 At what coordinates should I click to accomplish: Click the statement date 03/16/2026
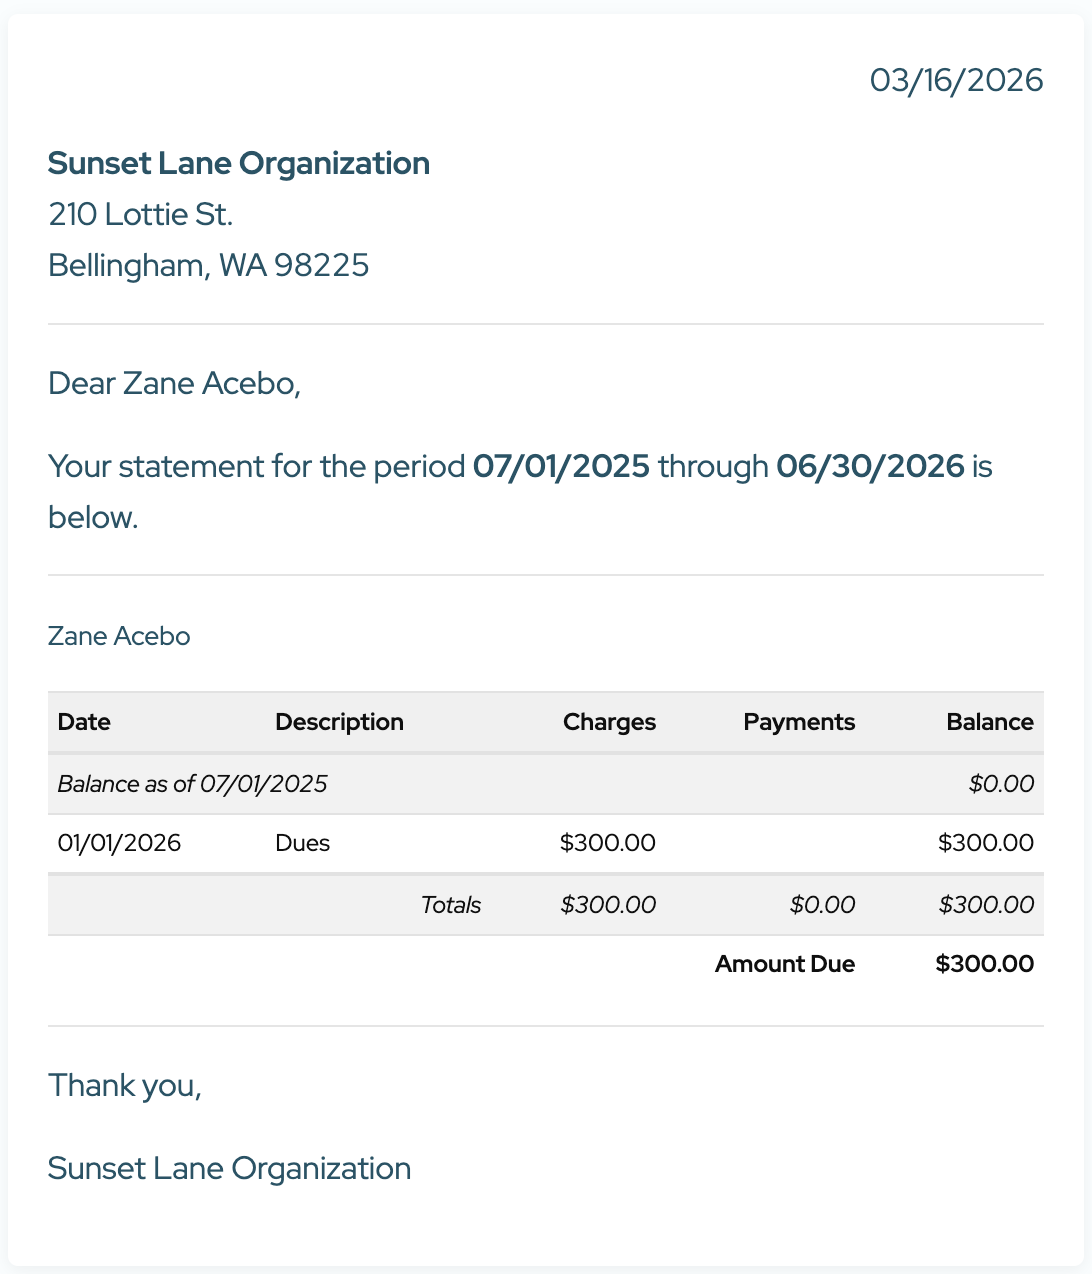pos(956,80)
